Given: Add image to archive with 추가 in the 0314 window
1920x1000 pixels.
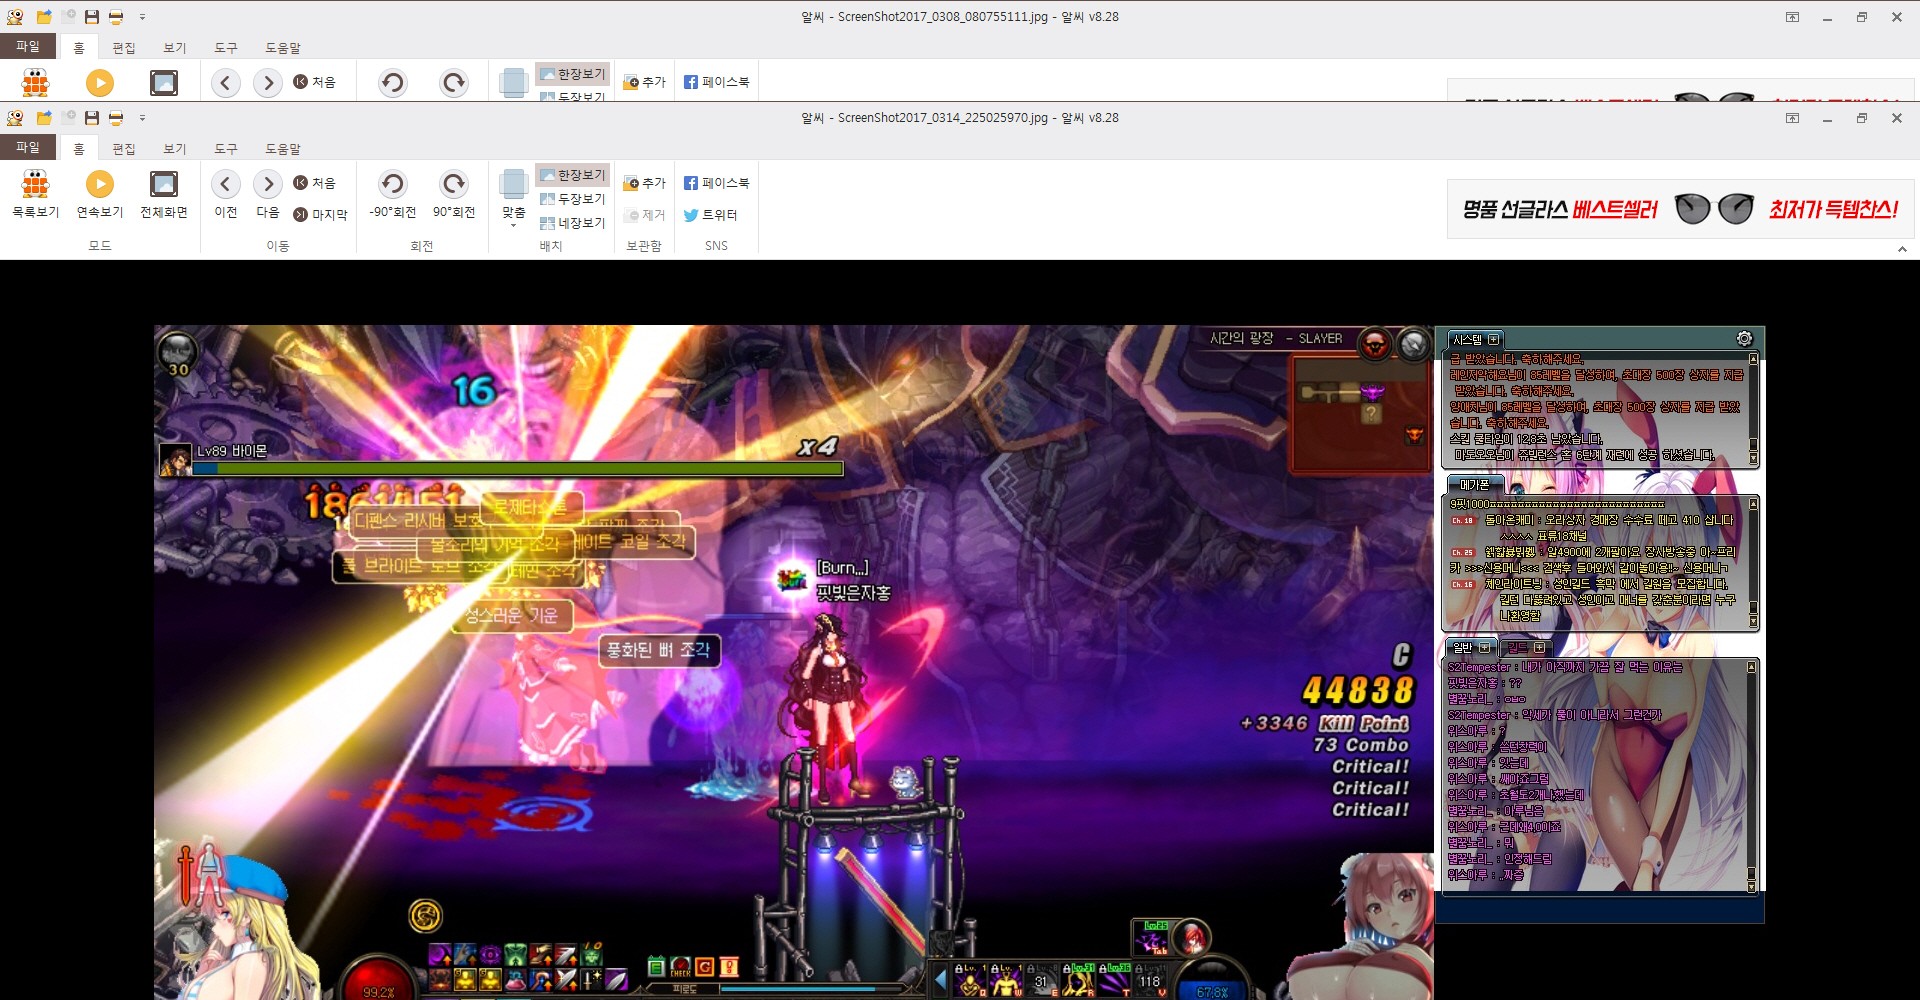Looking at the screenshot, I should pos(644,183).
